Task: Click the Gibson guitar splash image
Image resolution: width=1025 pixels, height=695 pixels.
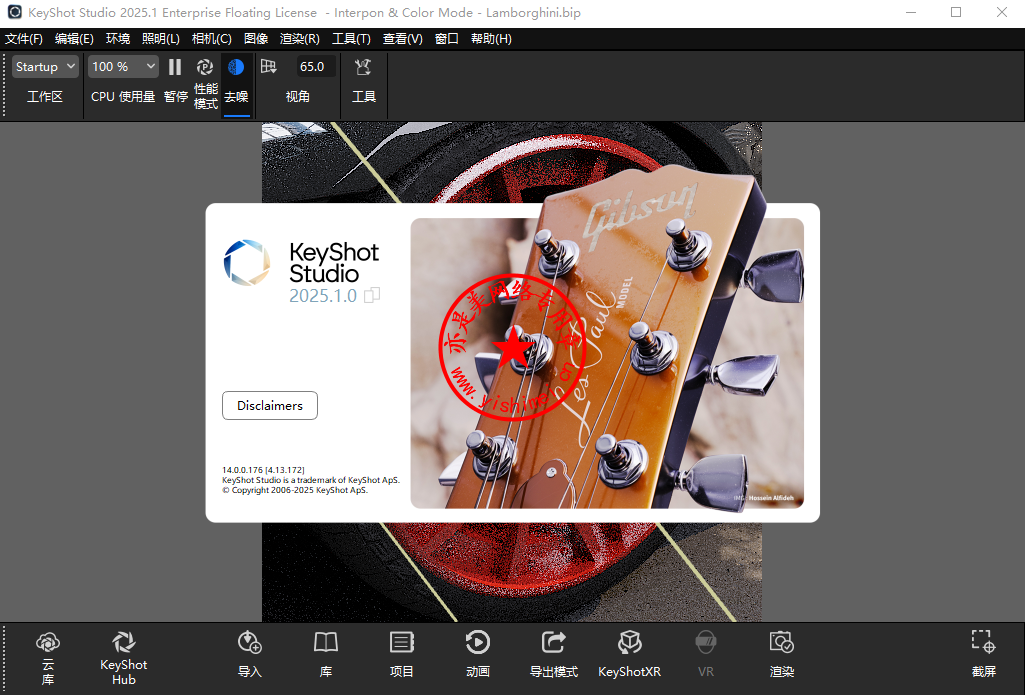Action: 607,363
